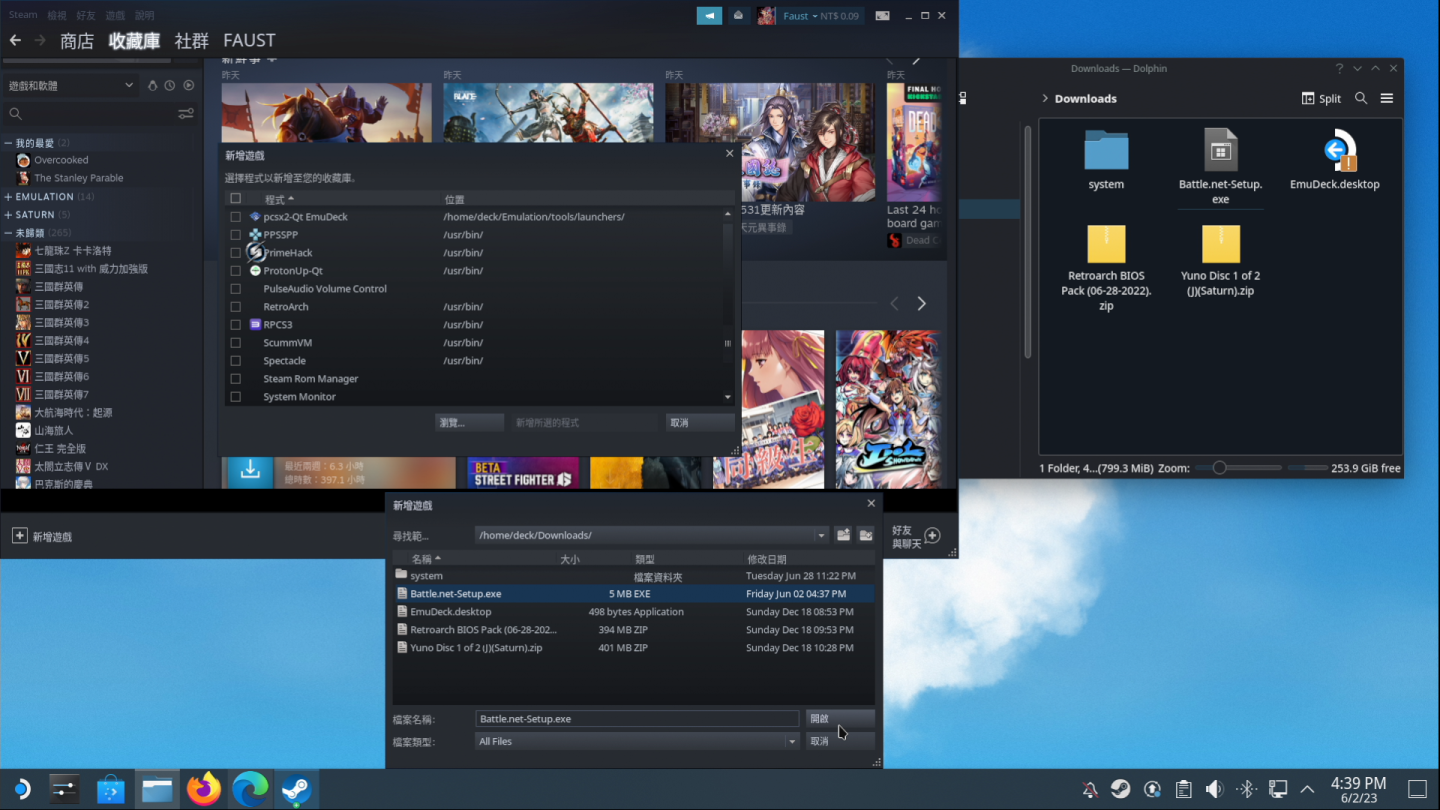This screenshot has width=1440, height=810.
Task: Create new folder in file dialog
Action: pyautogui.click(x=866, y=535)
